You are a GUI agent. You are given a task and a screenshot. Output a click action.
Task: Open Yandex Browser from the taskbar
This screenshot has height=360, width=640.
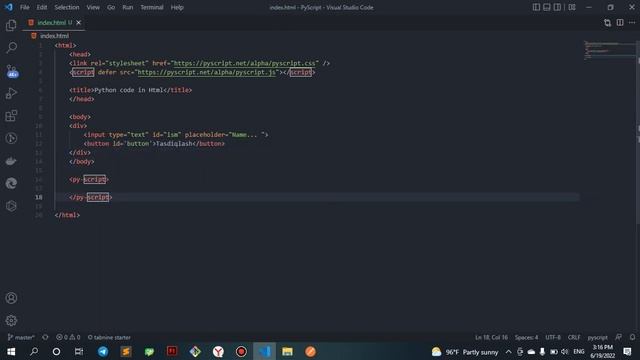(218, 351)
